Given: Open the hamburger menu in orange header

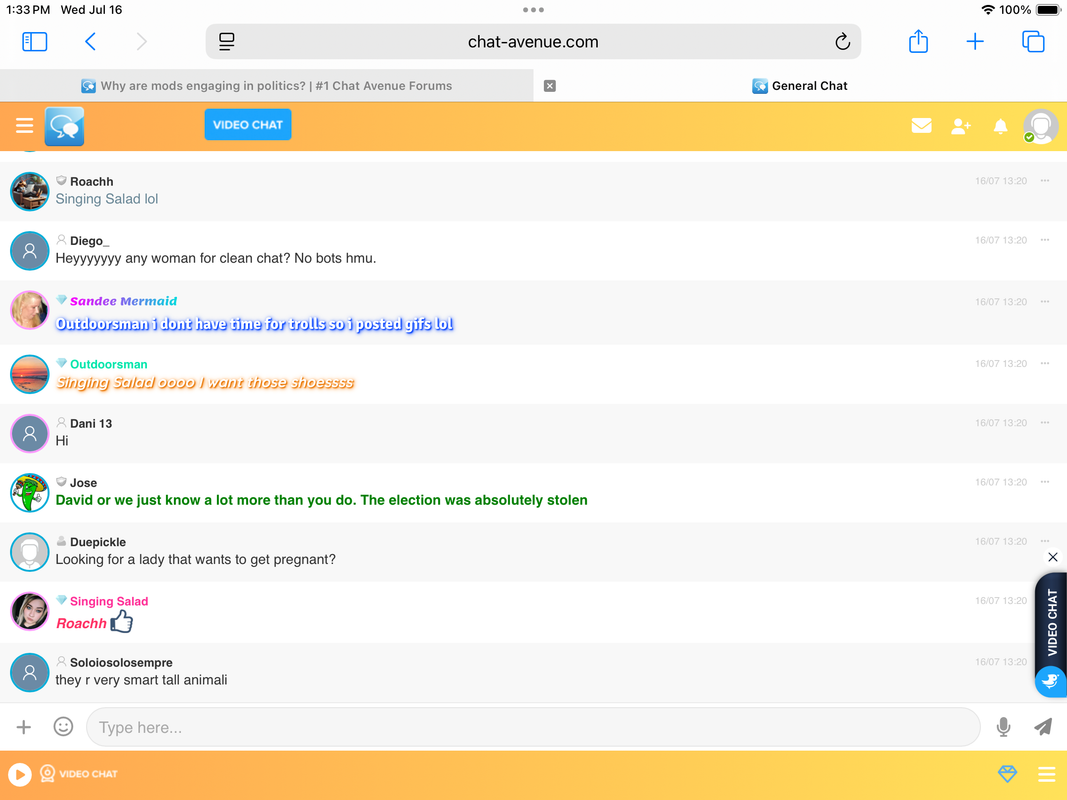Looking at the screenshot, I should (24, 126).
